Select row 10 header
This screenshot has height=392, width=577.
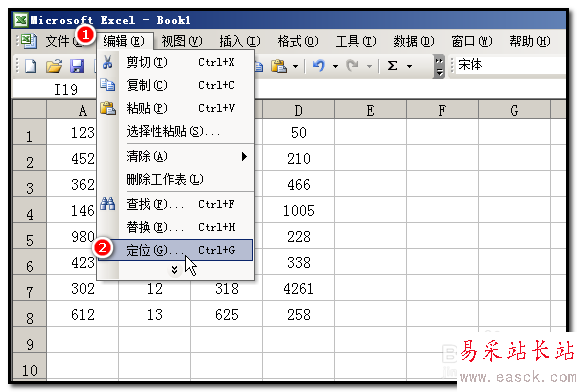click(x=29, y=366)
